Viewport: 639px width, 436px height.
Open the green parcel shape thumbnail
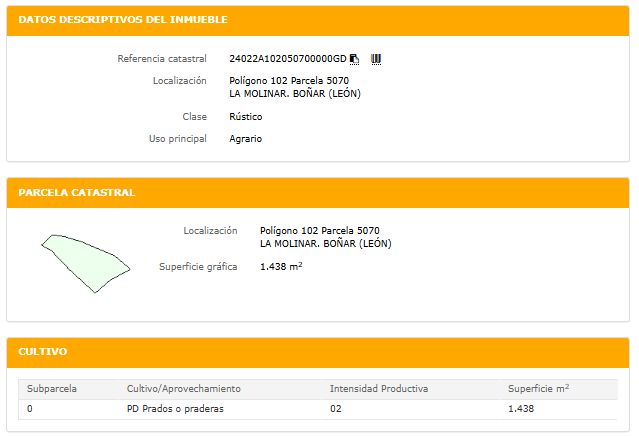pos(85,262)
